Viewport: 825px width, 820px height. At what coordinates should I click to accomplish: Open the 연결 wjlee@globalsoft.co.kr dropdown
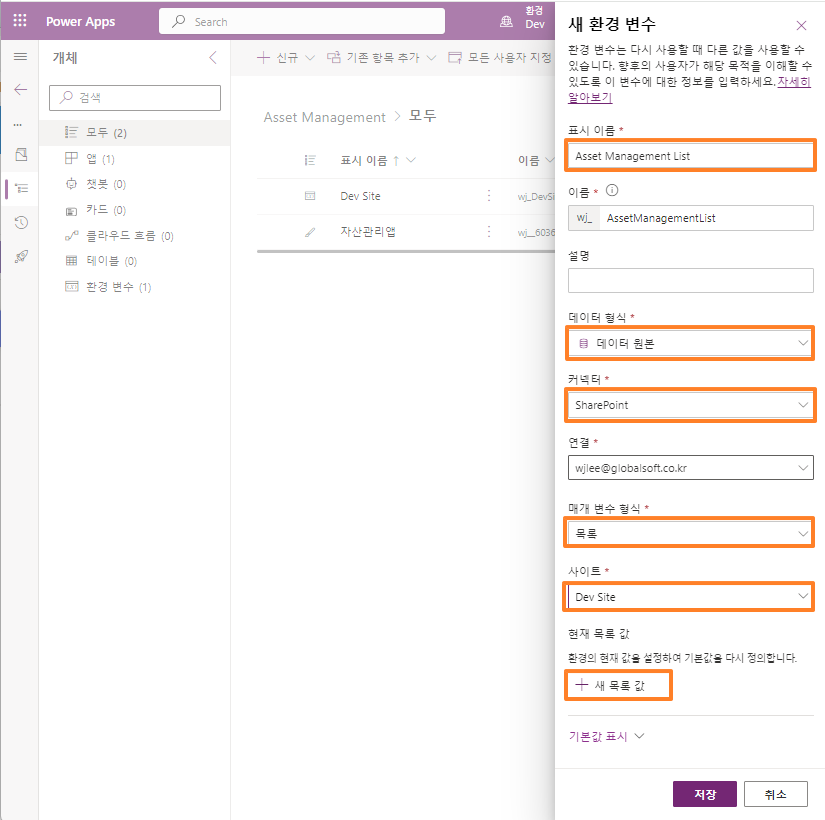[690, 468]
